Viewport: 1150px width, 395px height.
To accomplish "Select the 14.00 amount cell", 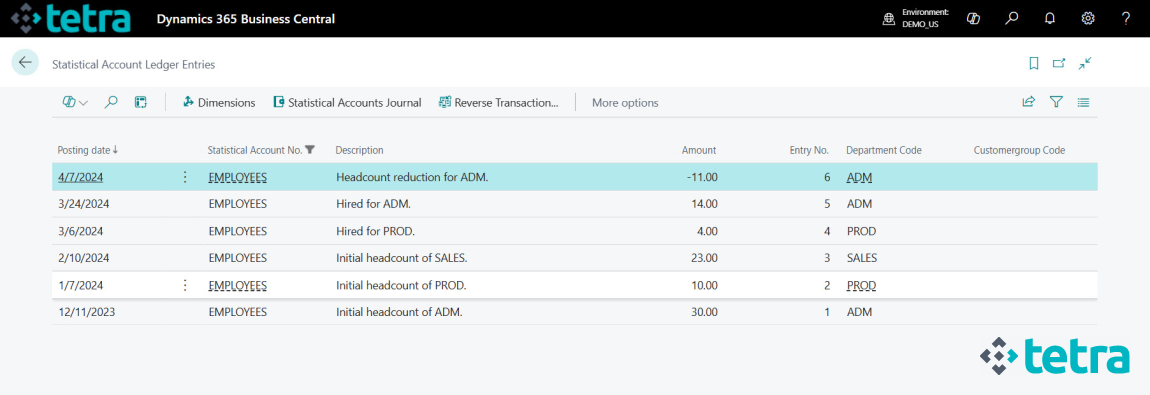I will point(705,204).
